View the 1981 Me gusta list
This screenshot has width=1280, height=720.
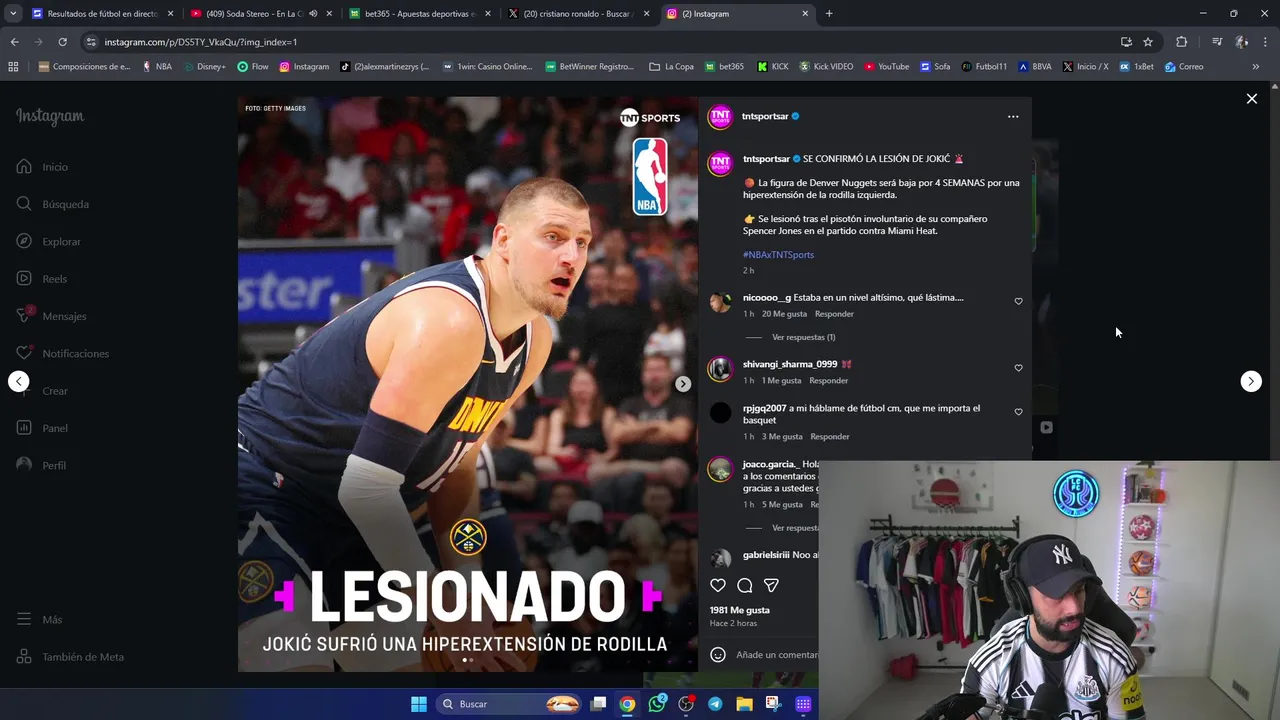point(740,610)
